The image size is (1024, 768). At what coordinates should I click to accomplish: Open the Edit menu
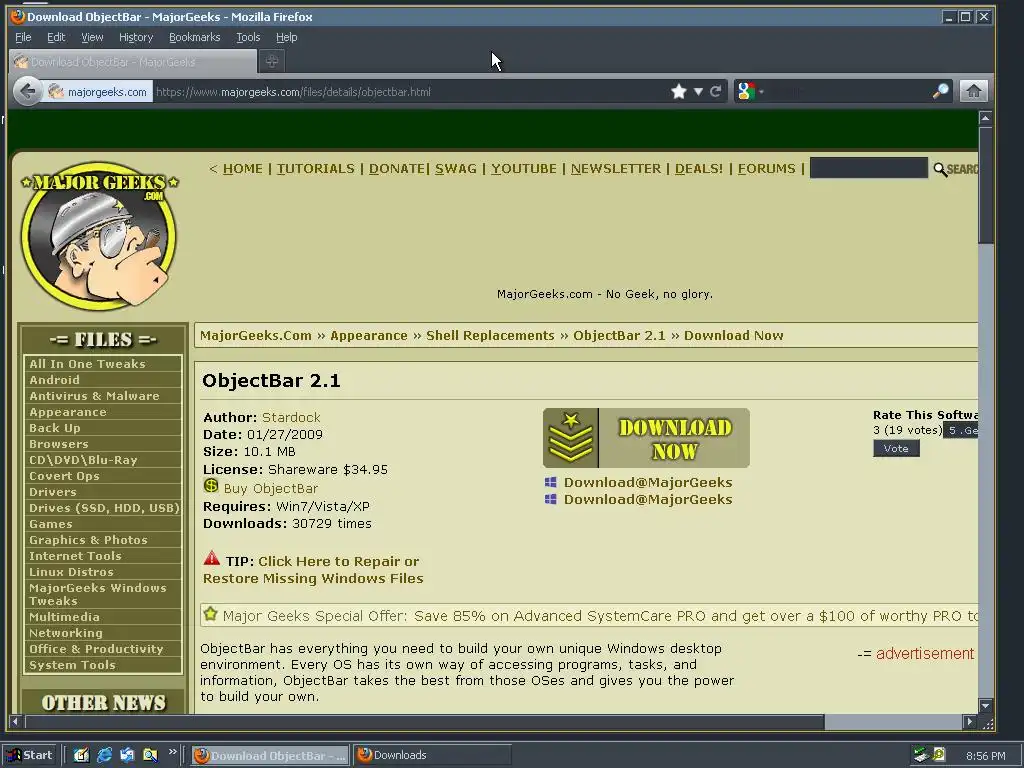(x=56, y=37)
